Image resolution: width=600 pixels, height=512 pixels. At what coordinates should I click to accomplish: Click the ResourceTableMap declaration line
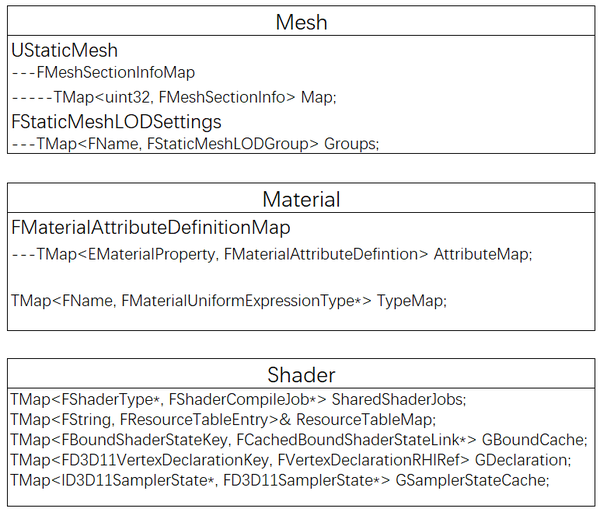223,419
